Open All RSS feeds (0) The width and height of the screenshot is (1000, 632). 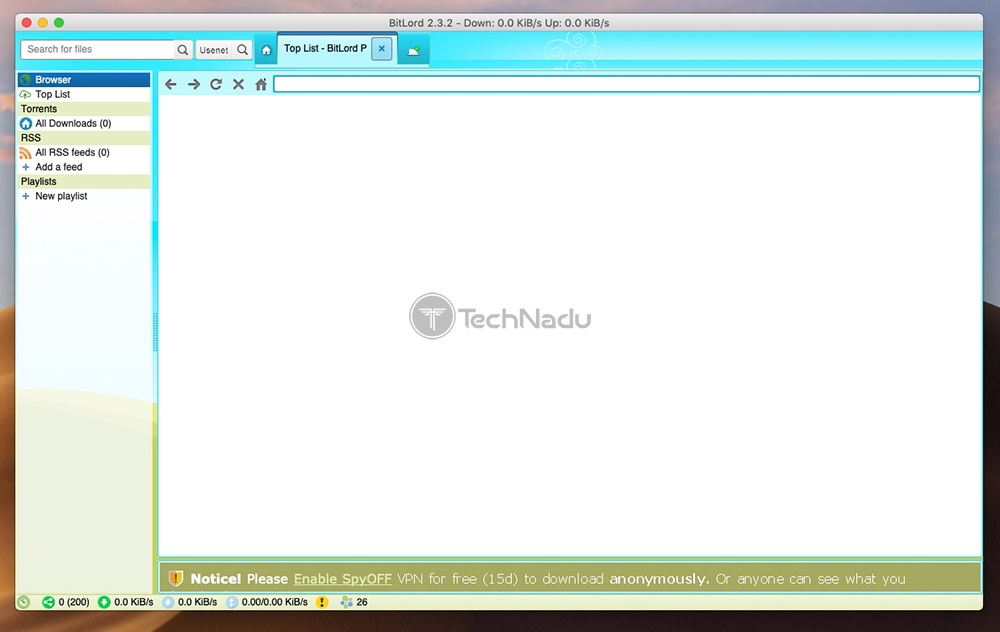[x=84, y=152]
